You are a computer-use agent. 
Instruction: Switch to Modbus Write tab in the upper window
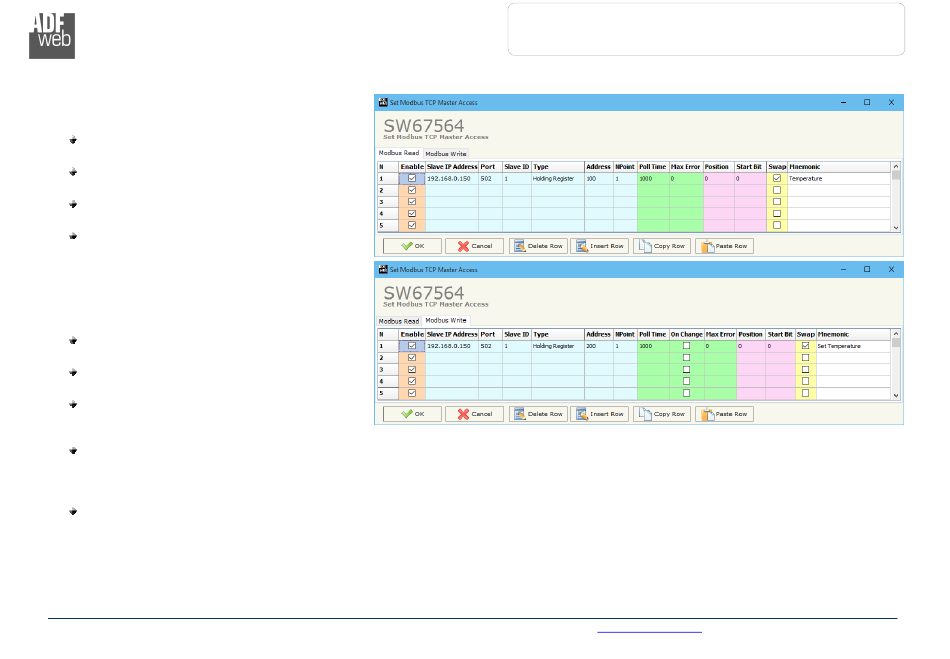click(x=446, y=154)
